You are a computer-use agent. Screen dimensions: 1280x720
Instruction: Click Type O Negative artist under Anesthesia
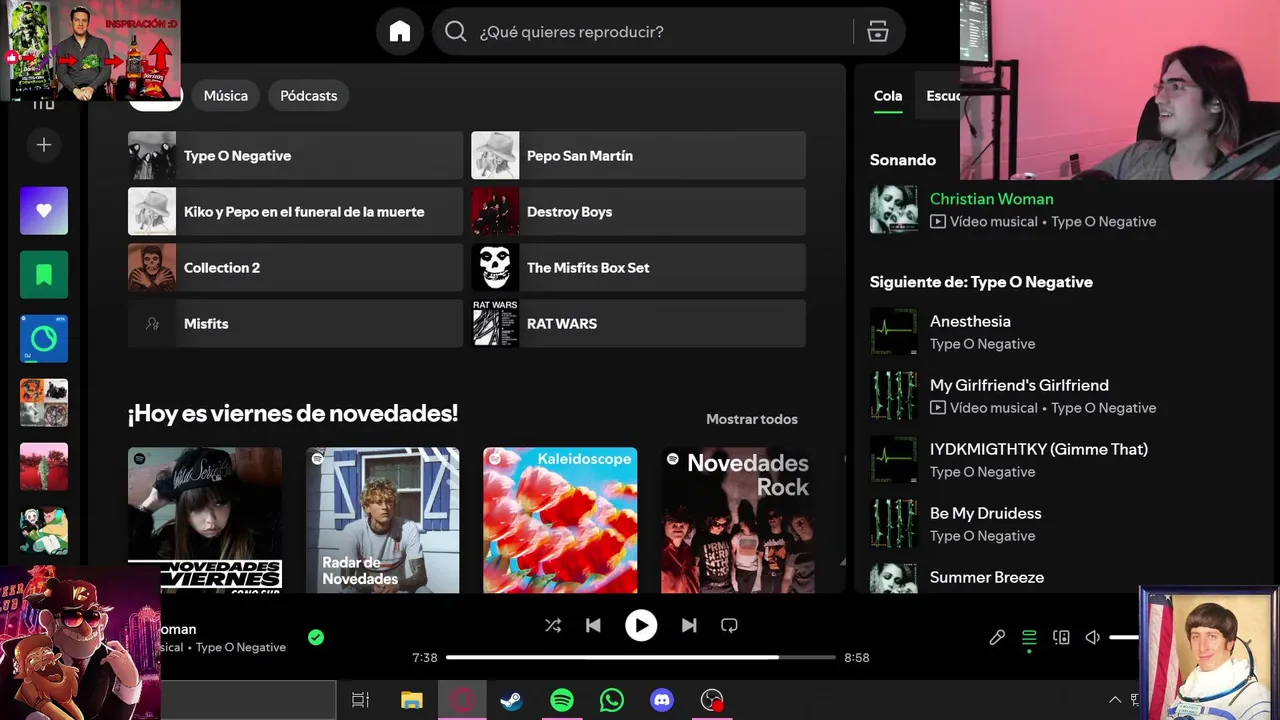point(982,344)
